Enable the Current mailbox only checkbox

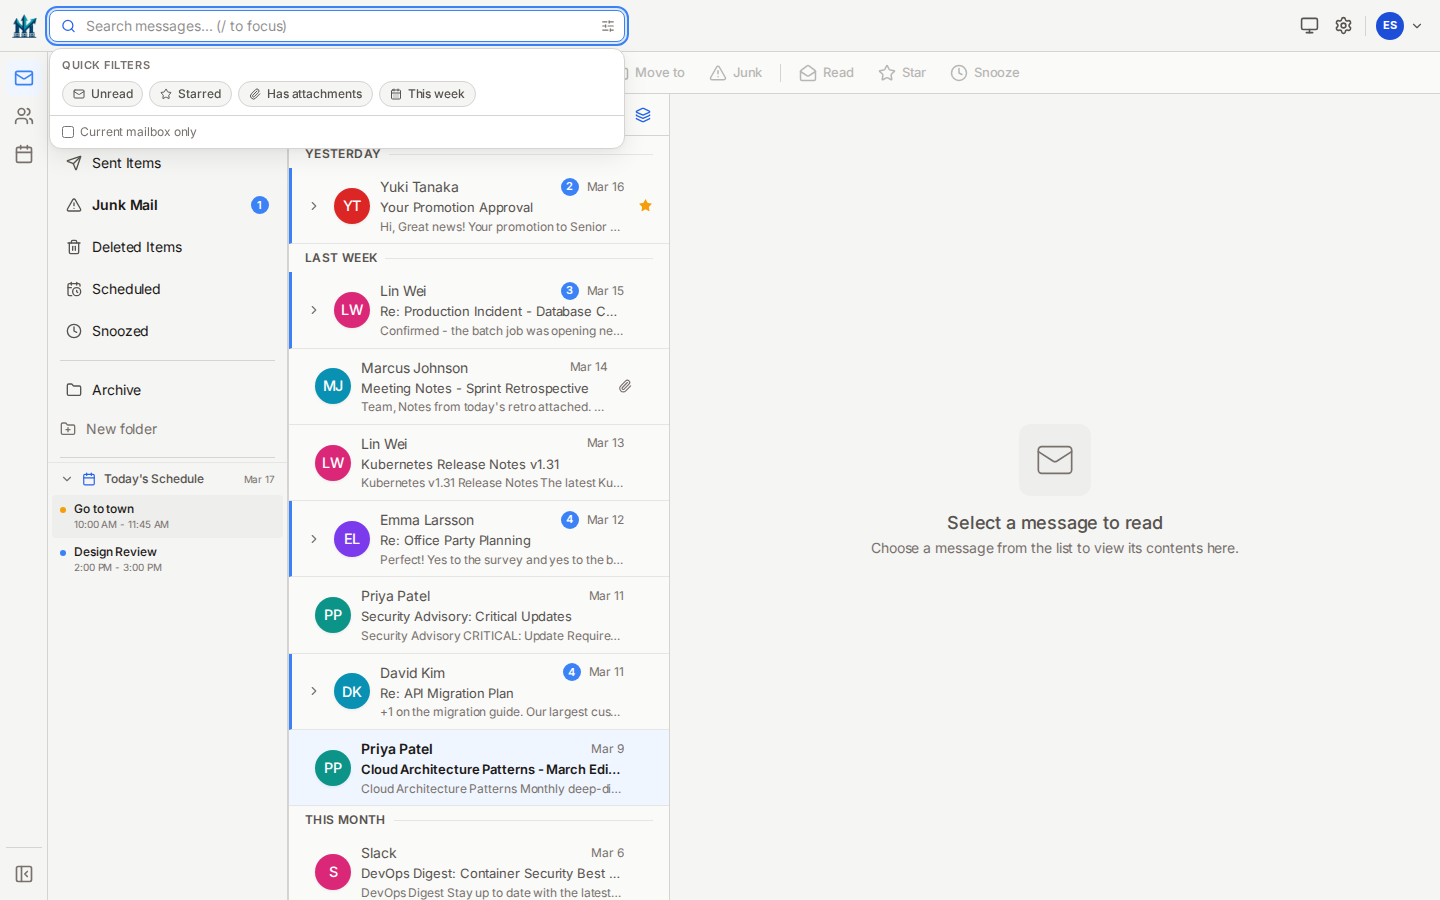[x=68, y=132]
